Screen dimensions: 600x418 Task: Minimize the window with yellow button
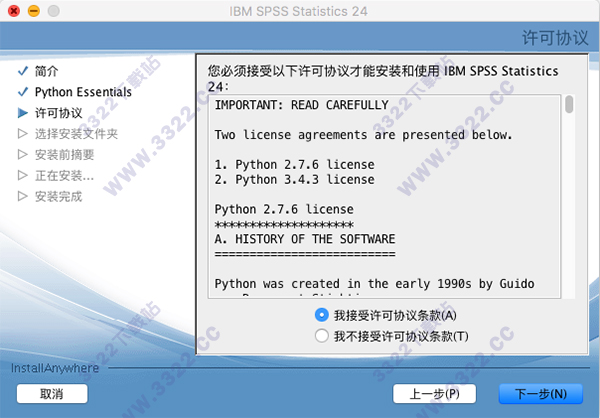(x=34, y=11)
